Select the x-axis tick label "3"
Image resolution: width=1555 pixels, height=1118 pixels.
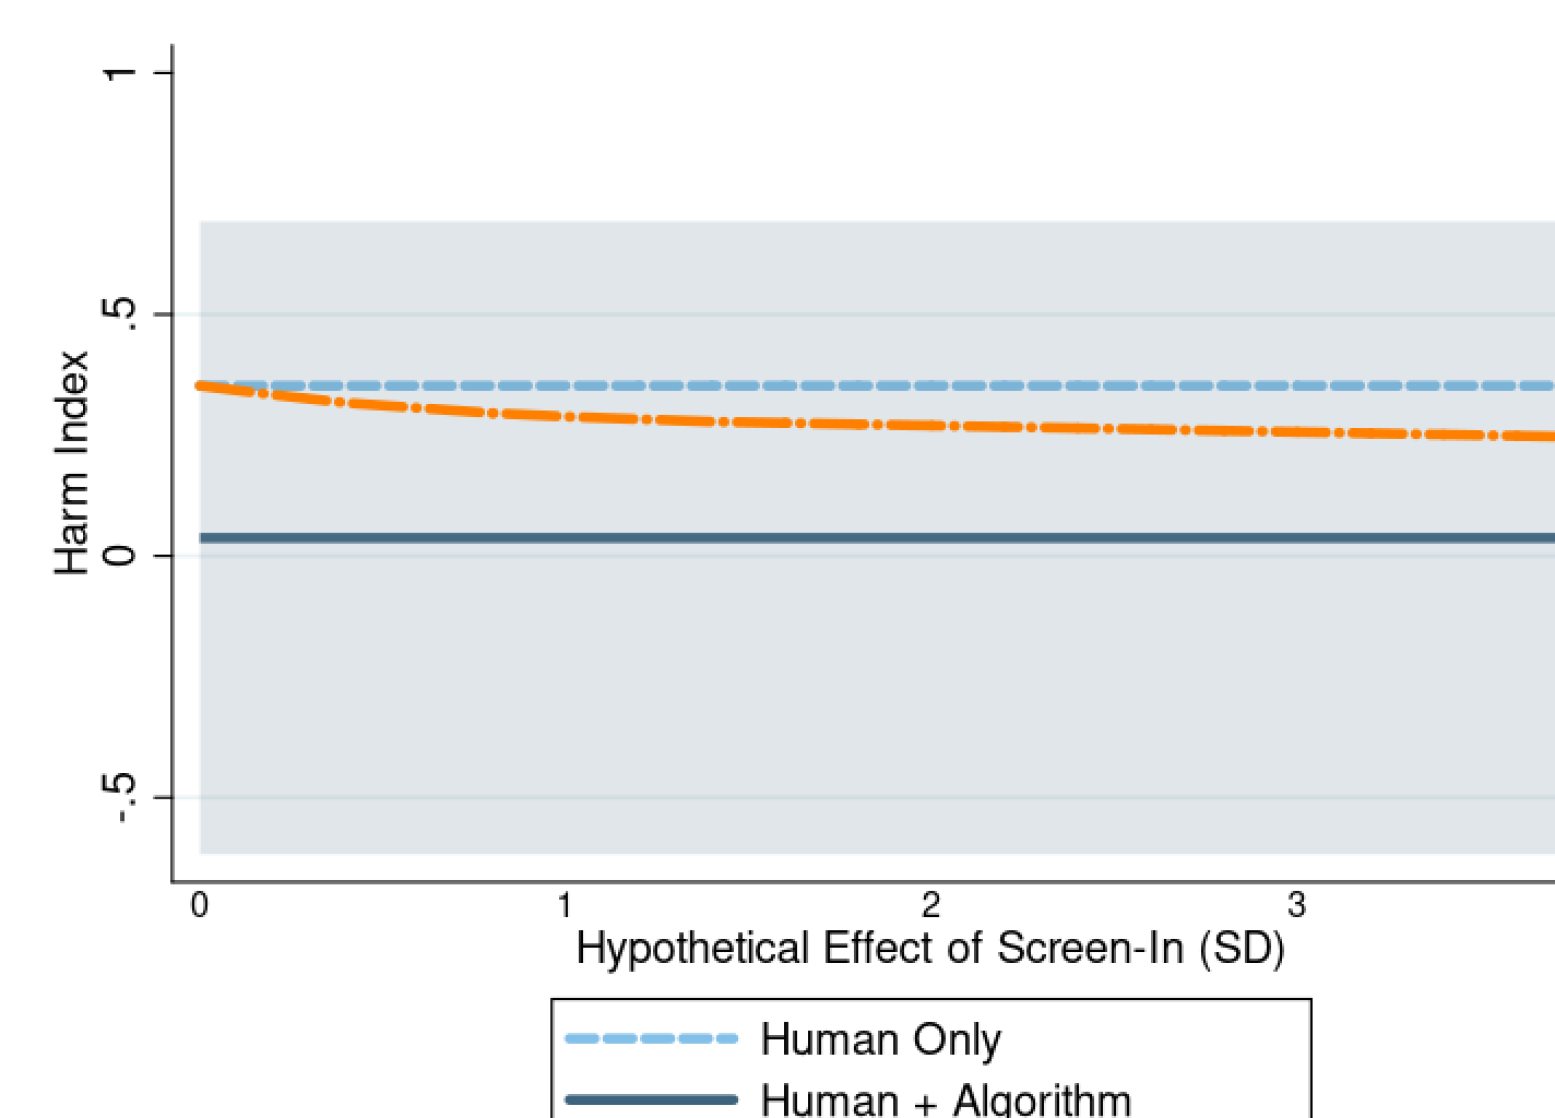[x=1297, y=906]
